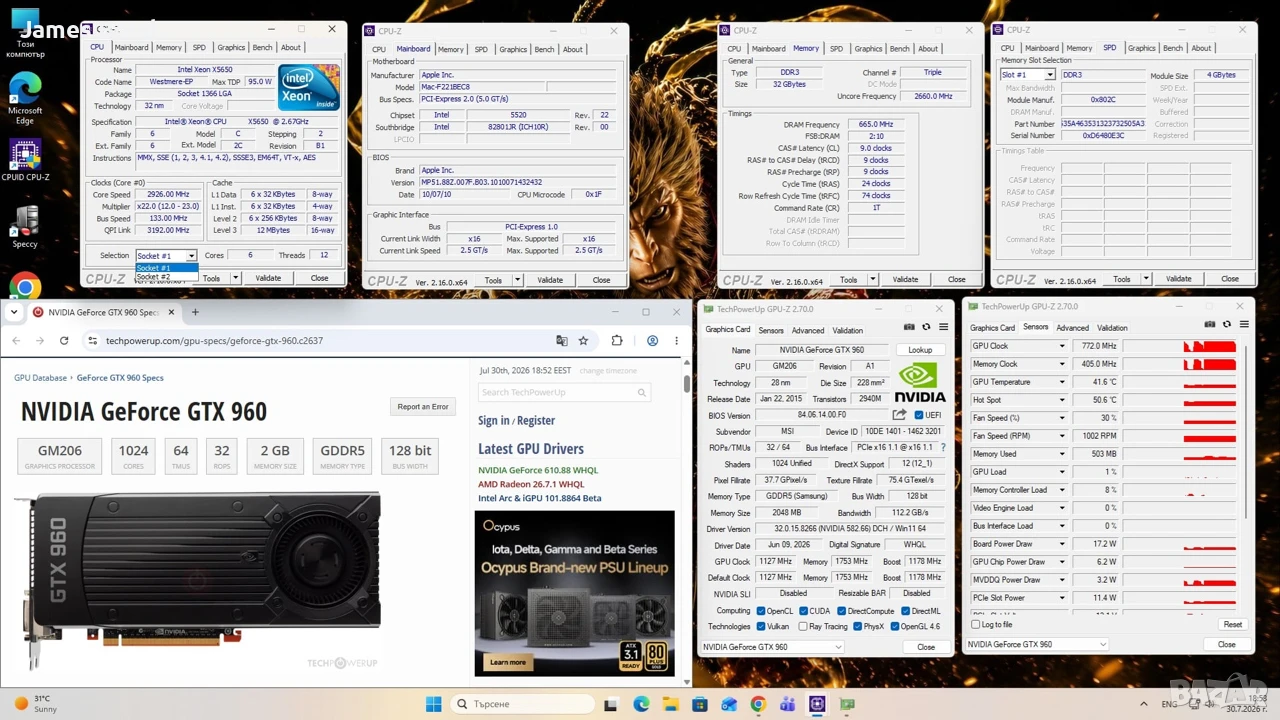Take a screenshot in GPU-Z Graphics Card window
1280x720 pixels.
[909, 327]
